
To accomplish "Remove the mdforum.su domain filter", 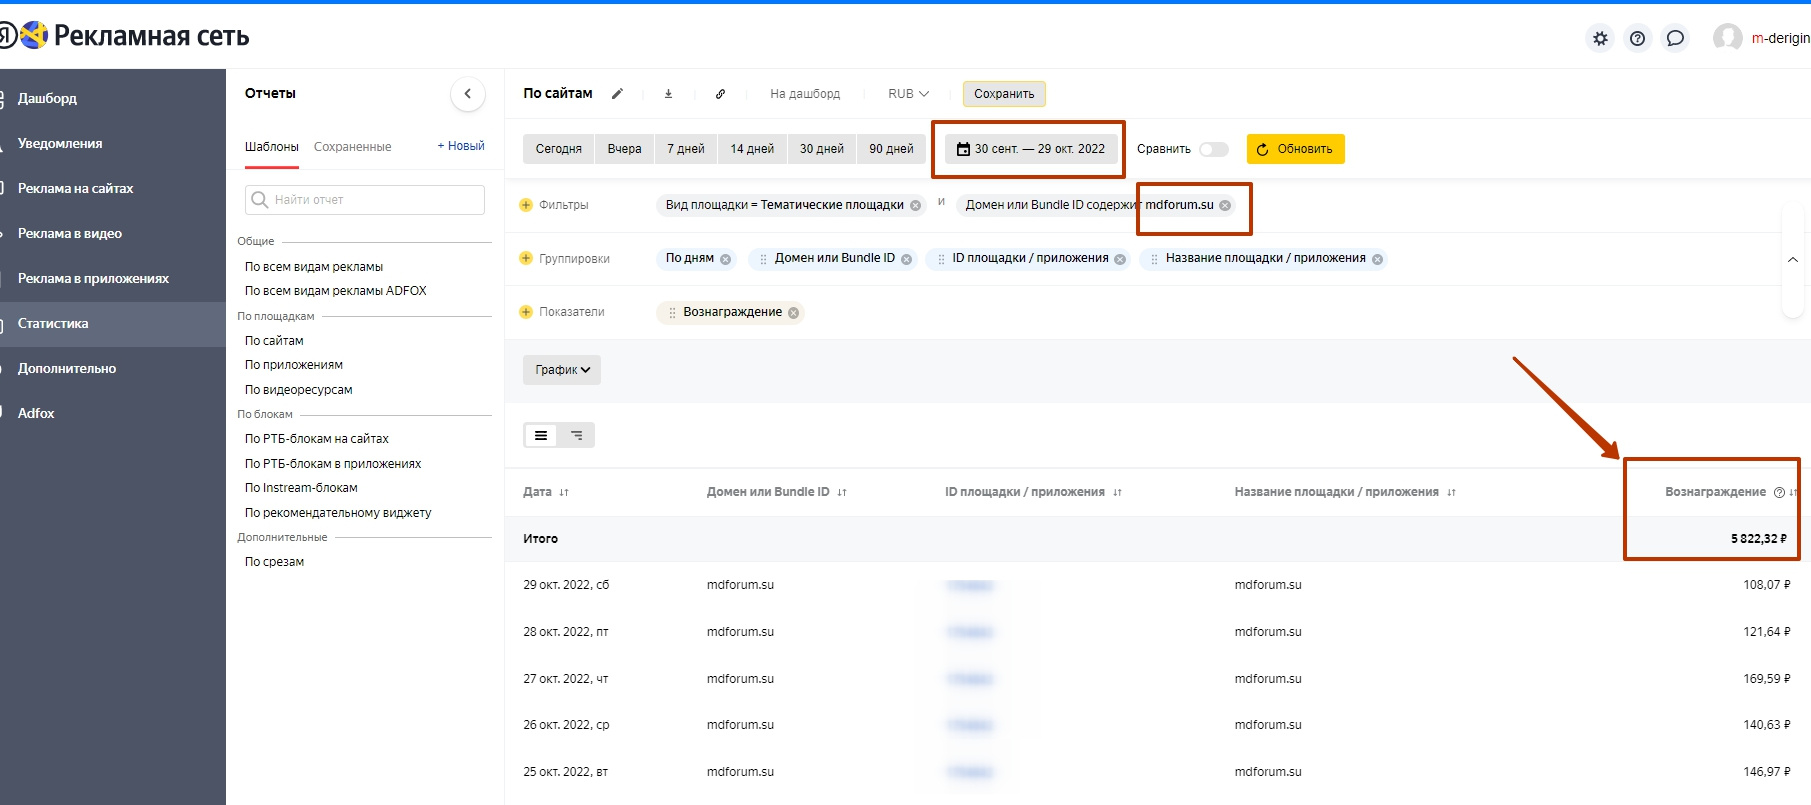I will [1225, 205].
